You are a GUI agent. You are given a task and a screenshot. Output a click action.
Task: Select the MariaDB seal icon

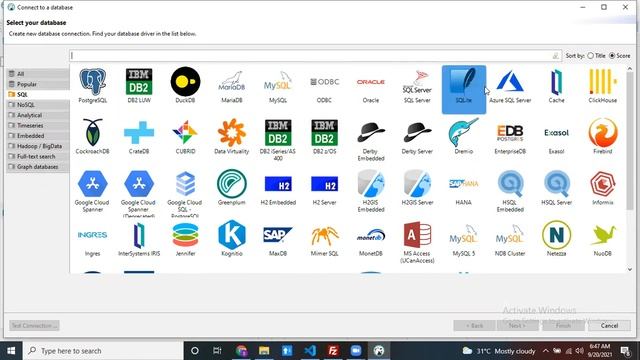click(231, 86)
